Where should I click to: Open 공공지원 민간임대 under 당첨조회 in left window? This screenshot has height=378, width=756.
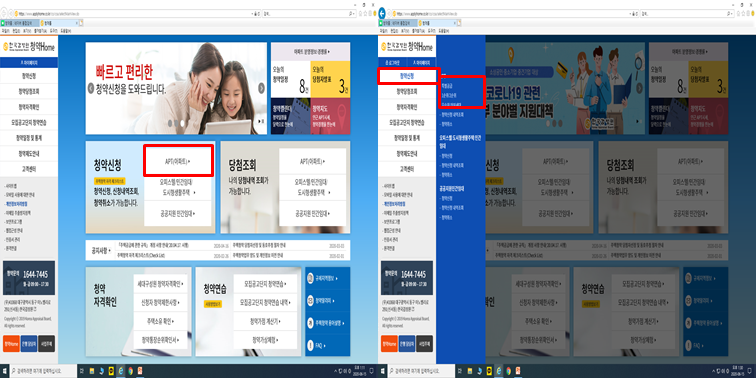click(312, 213)
